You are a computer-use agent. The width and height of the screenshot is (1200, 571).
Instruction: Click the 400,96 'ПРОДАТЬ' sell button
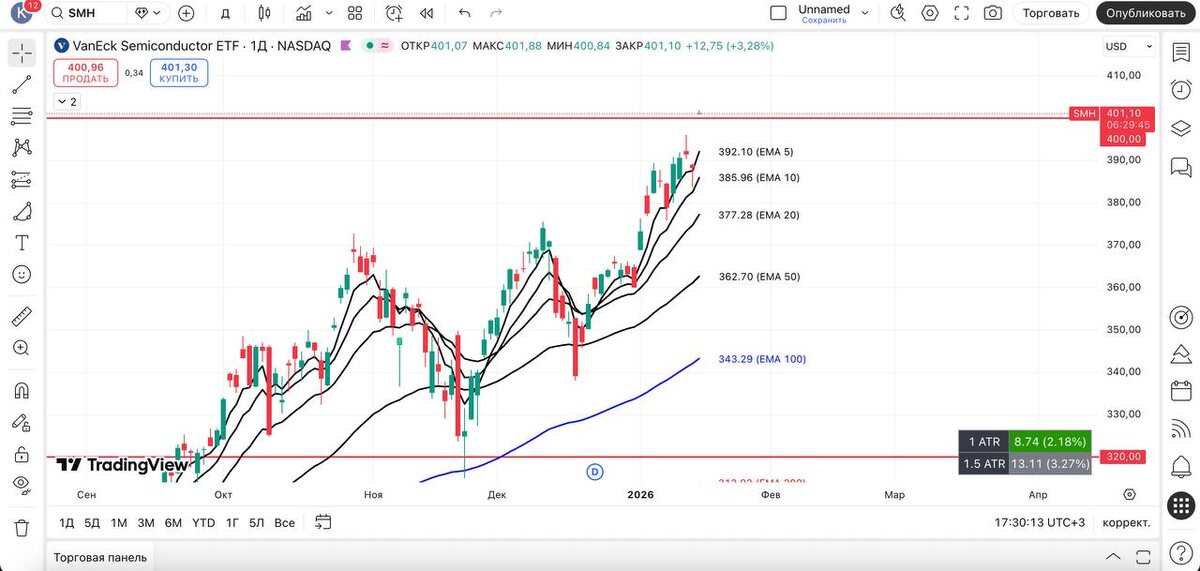pos(85,73)
